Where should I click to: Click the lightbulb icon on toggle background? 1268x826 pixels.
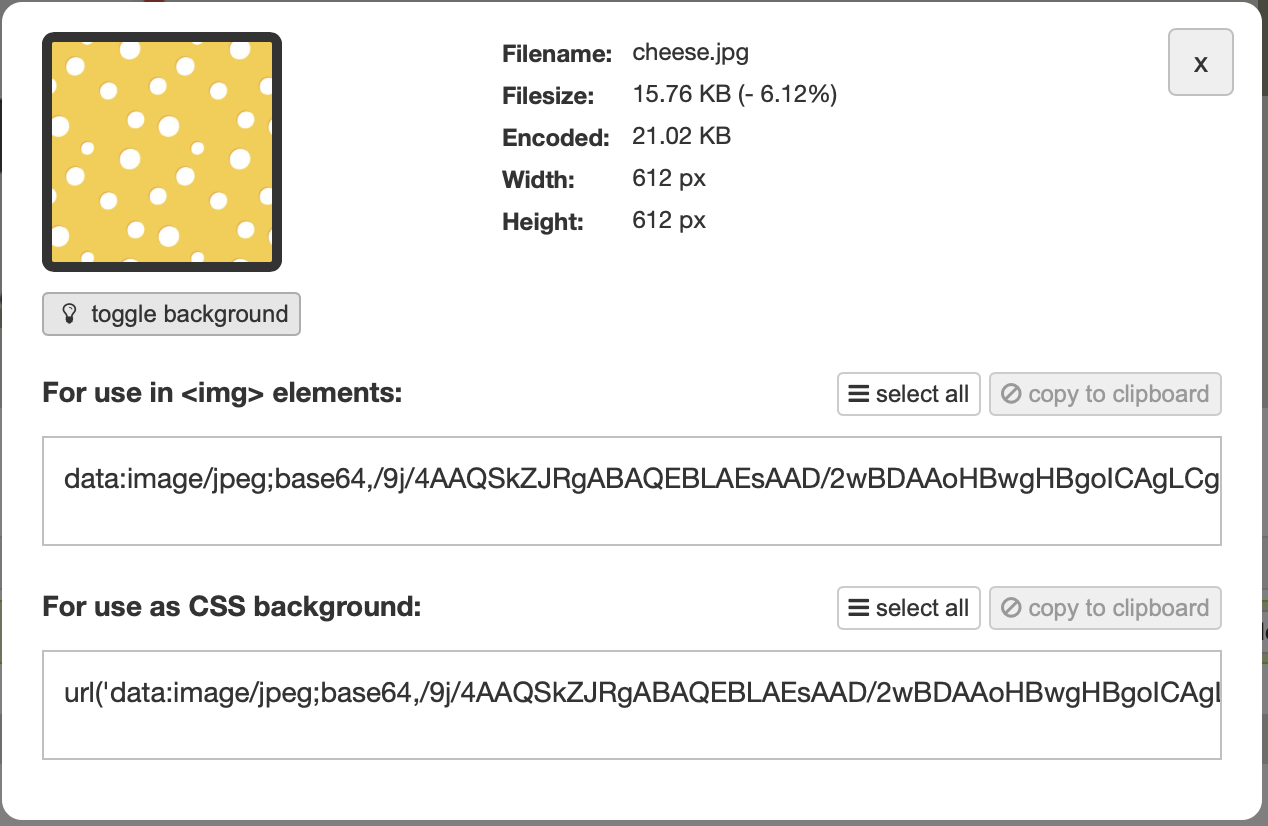(67, 314)
